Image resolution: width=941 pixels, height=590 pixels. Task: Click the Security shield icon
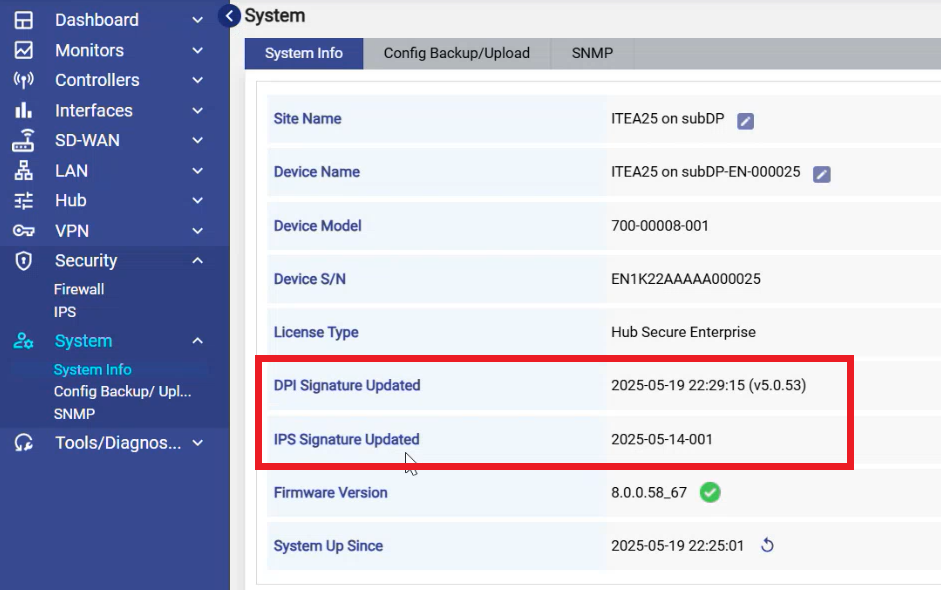(x=23, y=261)
